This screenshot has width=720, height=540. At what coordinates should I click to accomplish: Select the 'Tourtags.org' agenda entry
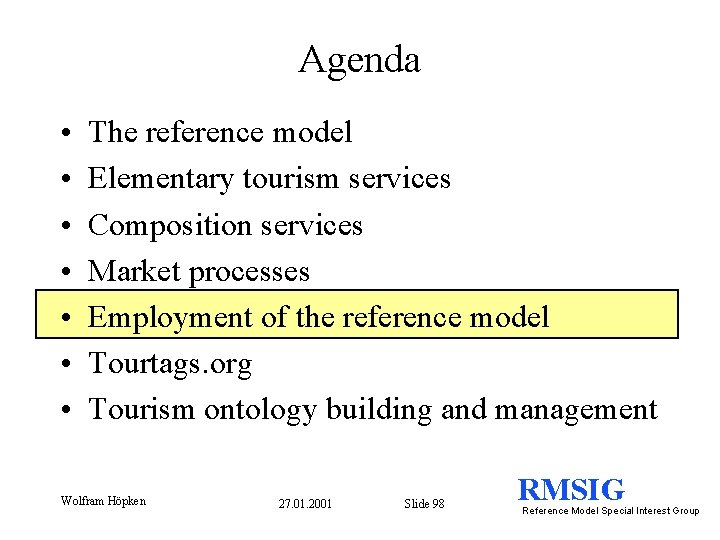coord(170,364)
